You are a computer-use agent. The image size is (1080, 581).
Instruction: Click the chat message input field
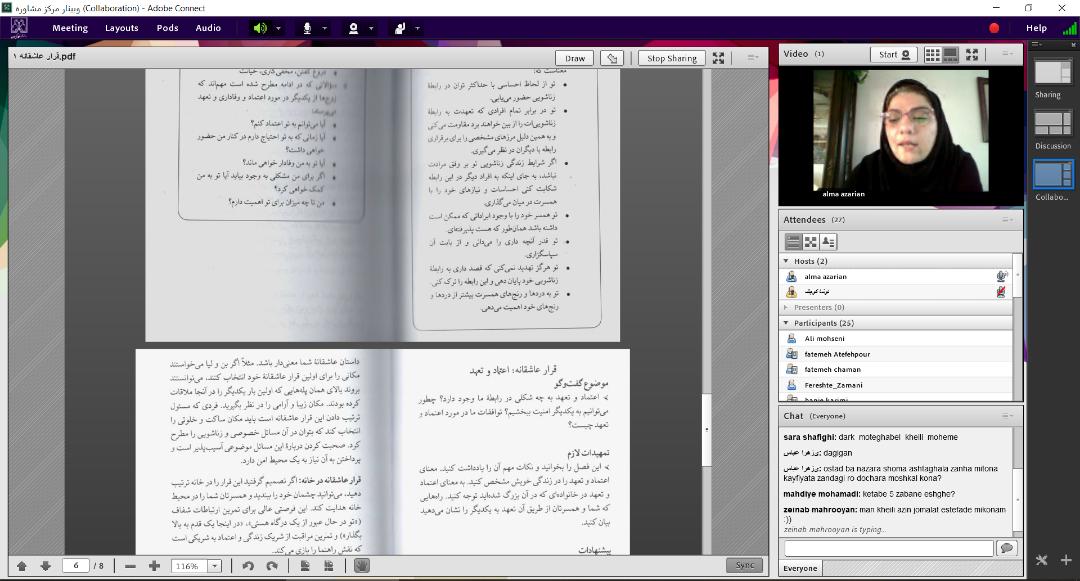coord(888,548)
